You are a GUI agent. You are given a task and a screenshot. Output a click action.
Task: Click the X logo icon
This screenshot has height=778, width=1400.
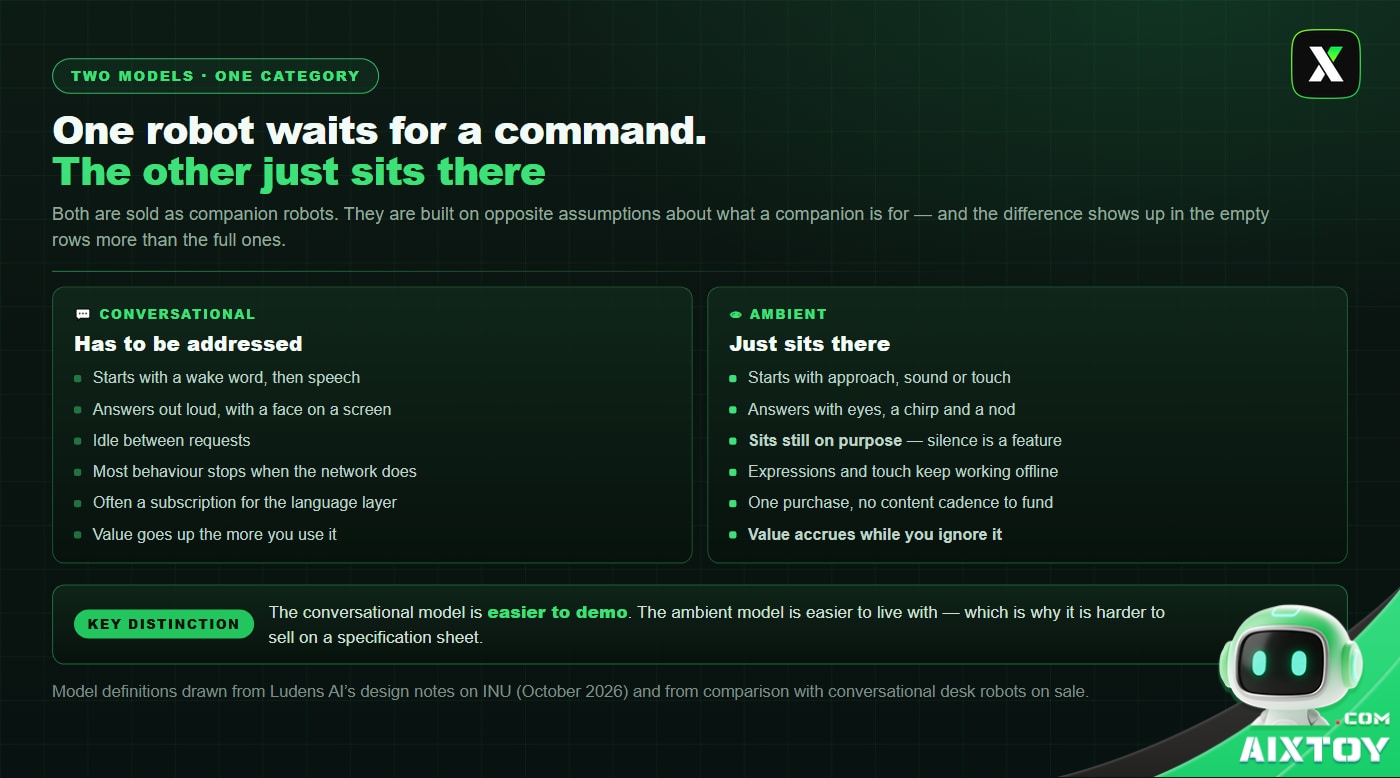coord(1325,64)
